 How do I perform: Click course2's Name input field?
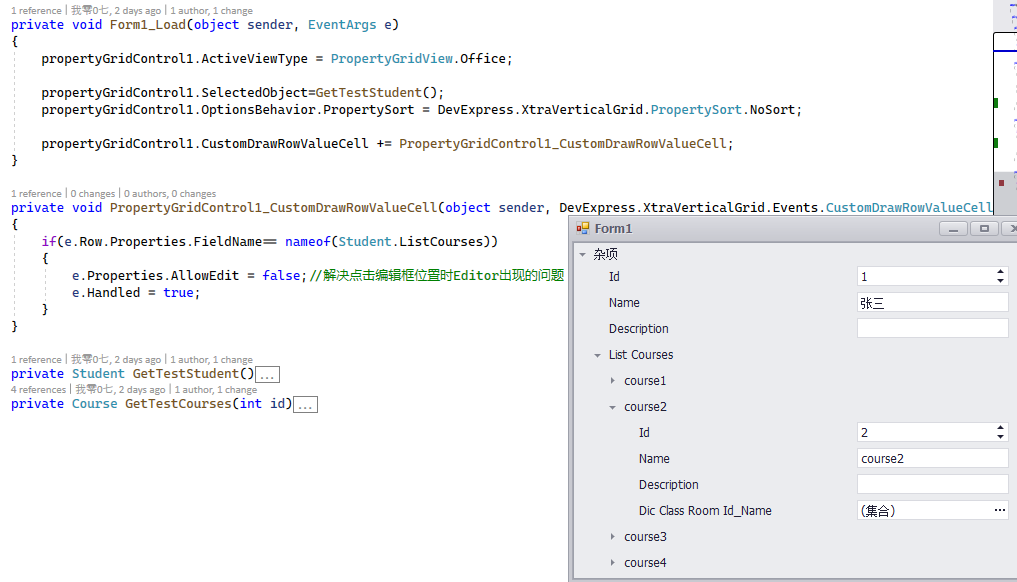pyautogui.click(x=930, y=458)
